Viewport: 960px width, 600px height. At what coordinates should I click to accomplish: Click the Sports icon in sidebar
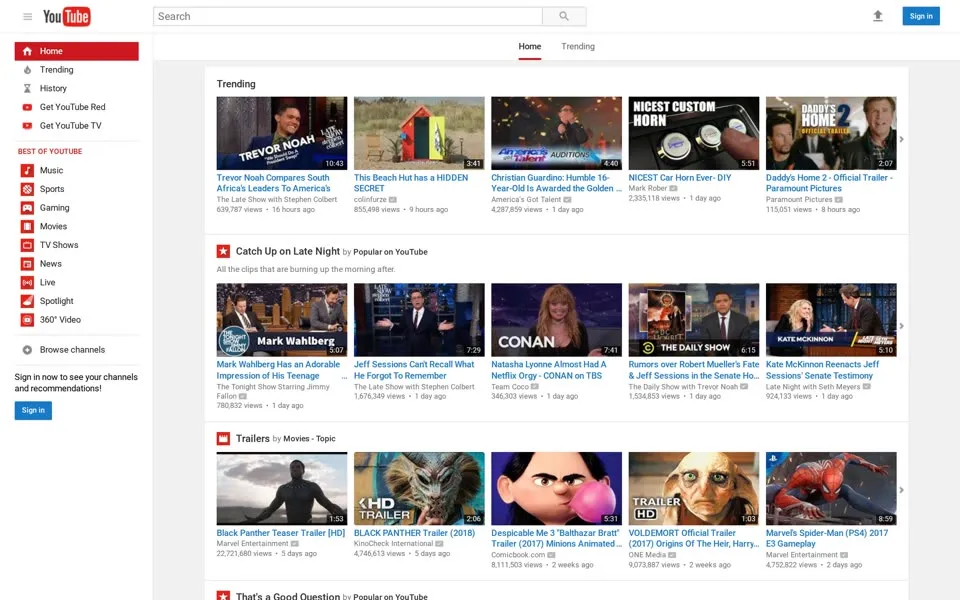(x=27, y=189)
